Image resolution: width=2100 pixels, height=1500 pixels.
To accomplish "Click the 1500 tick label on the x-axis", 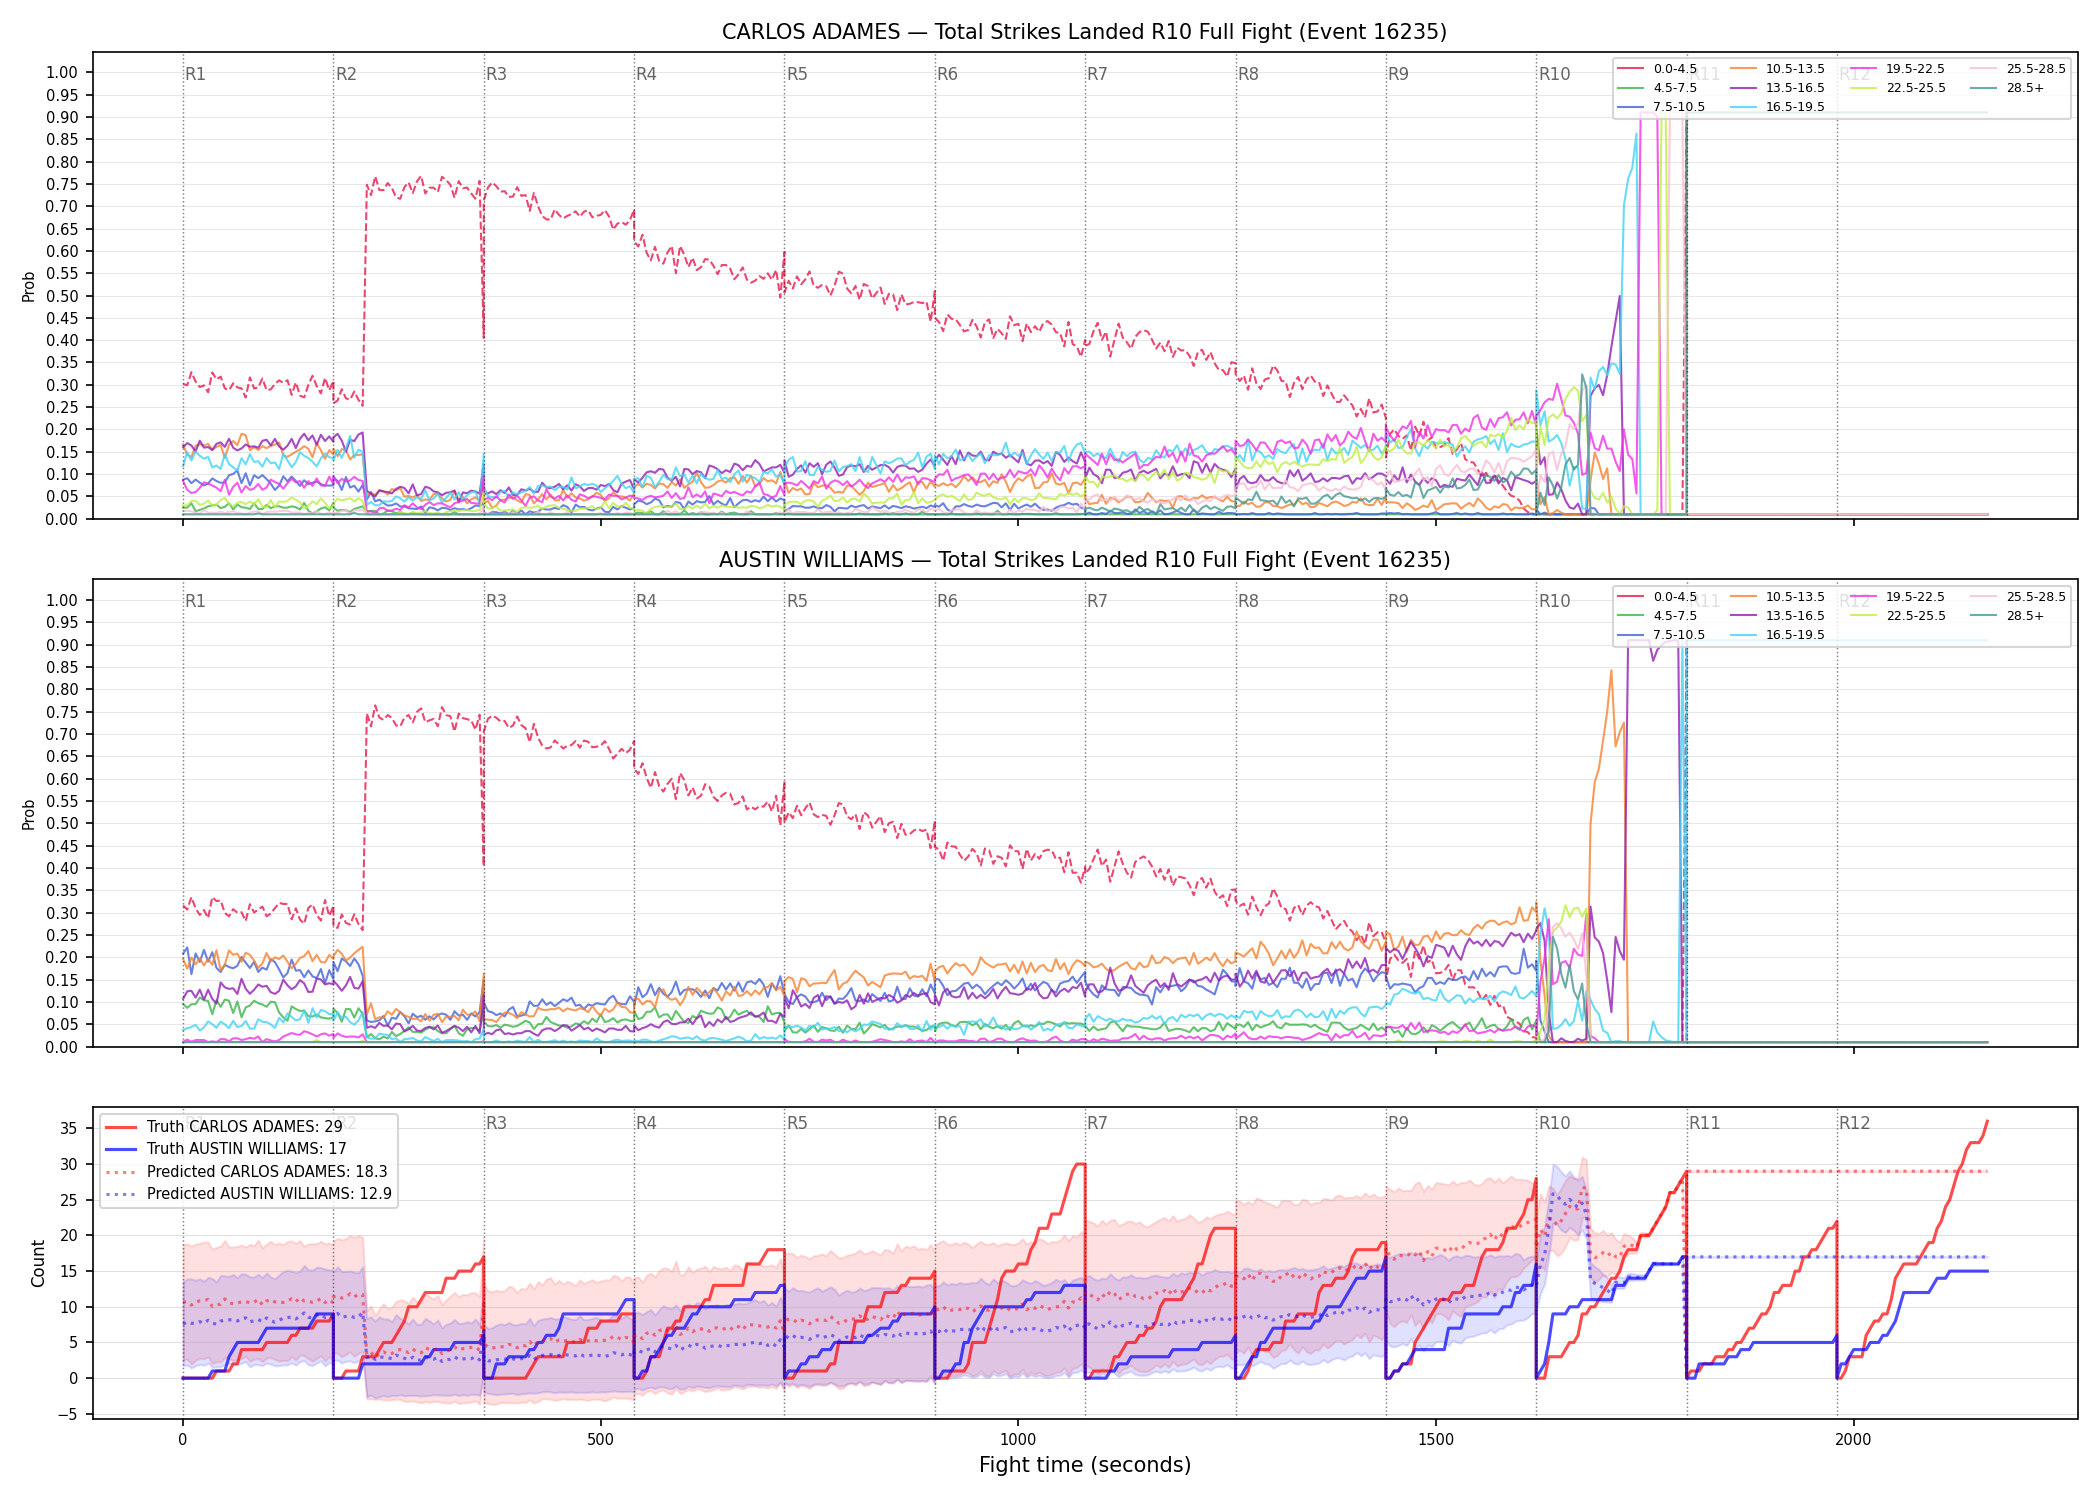I will (x=1436, y=1440).
